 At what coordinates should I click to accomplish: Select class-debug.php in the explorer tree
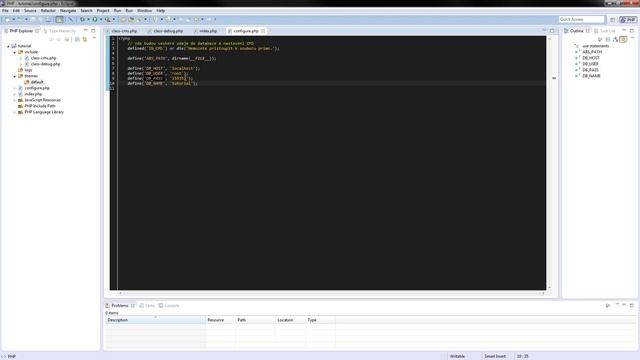[45, 64]
